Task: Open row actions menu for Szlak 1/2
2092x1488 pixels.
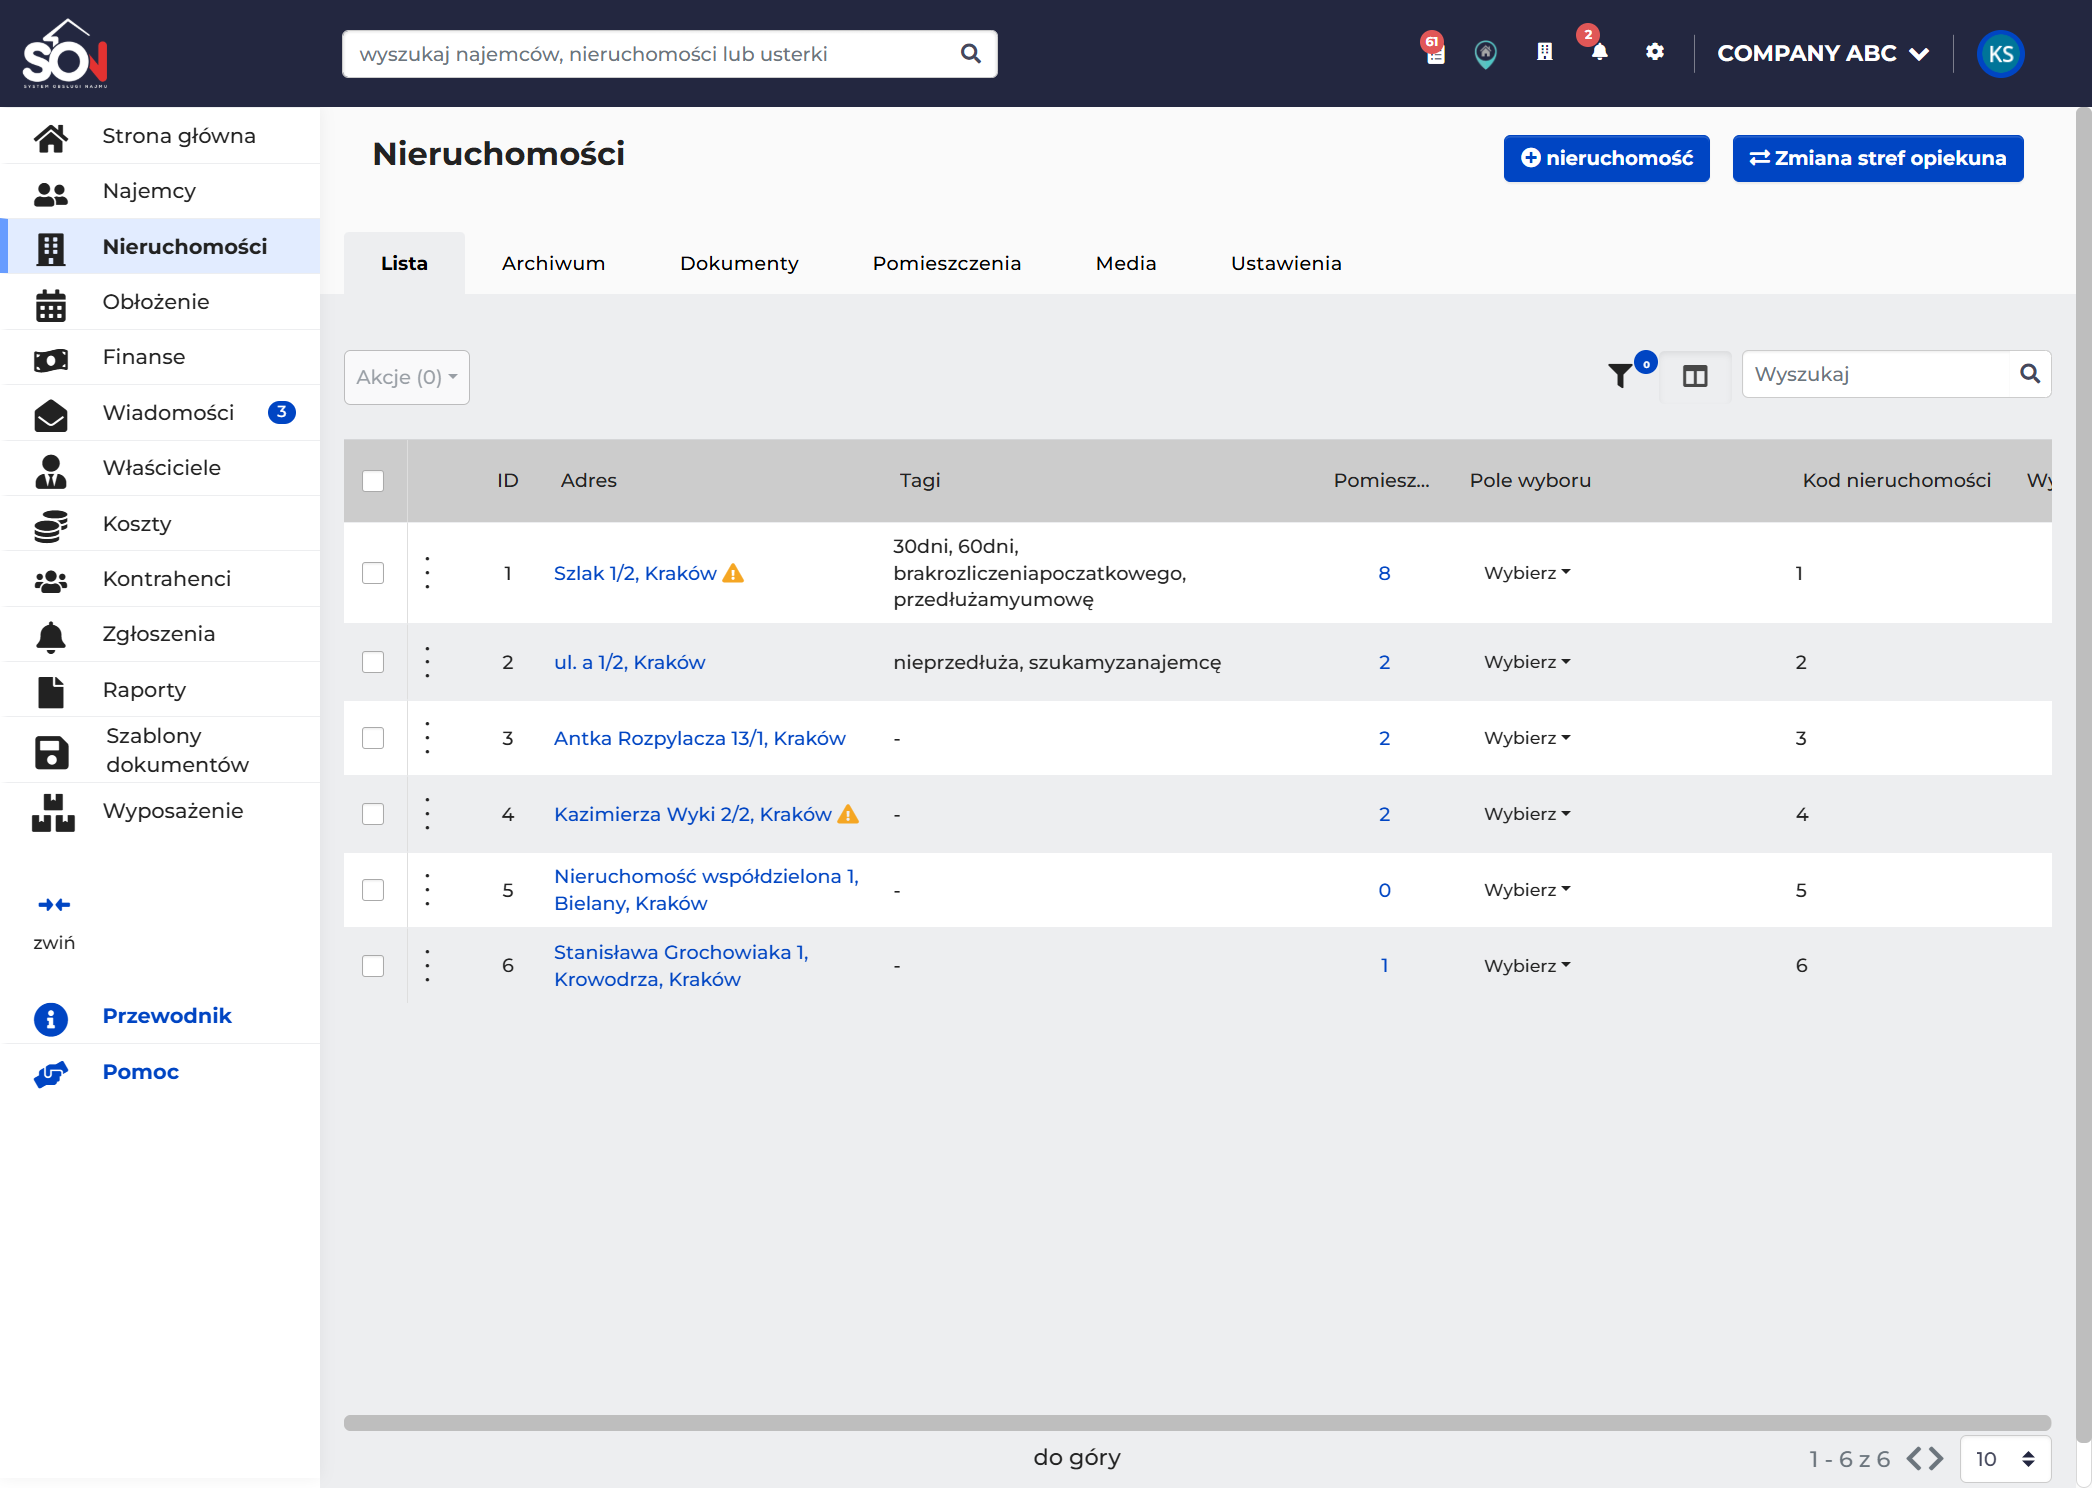Action: coord(428,573)
